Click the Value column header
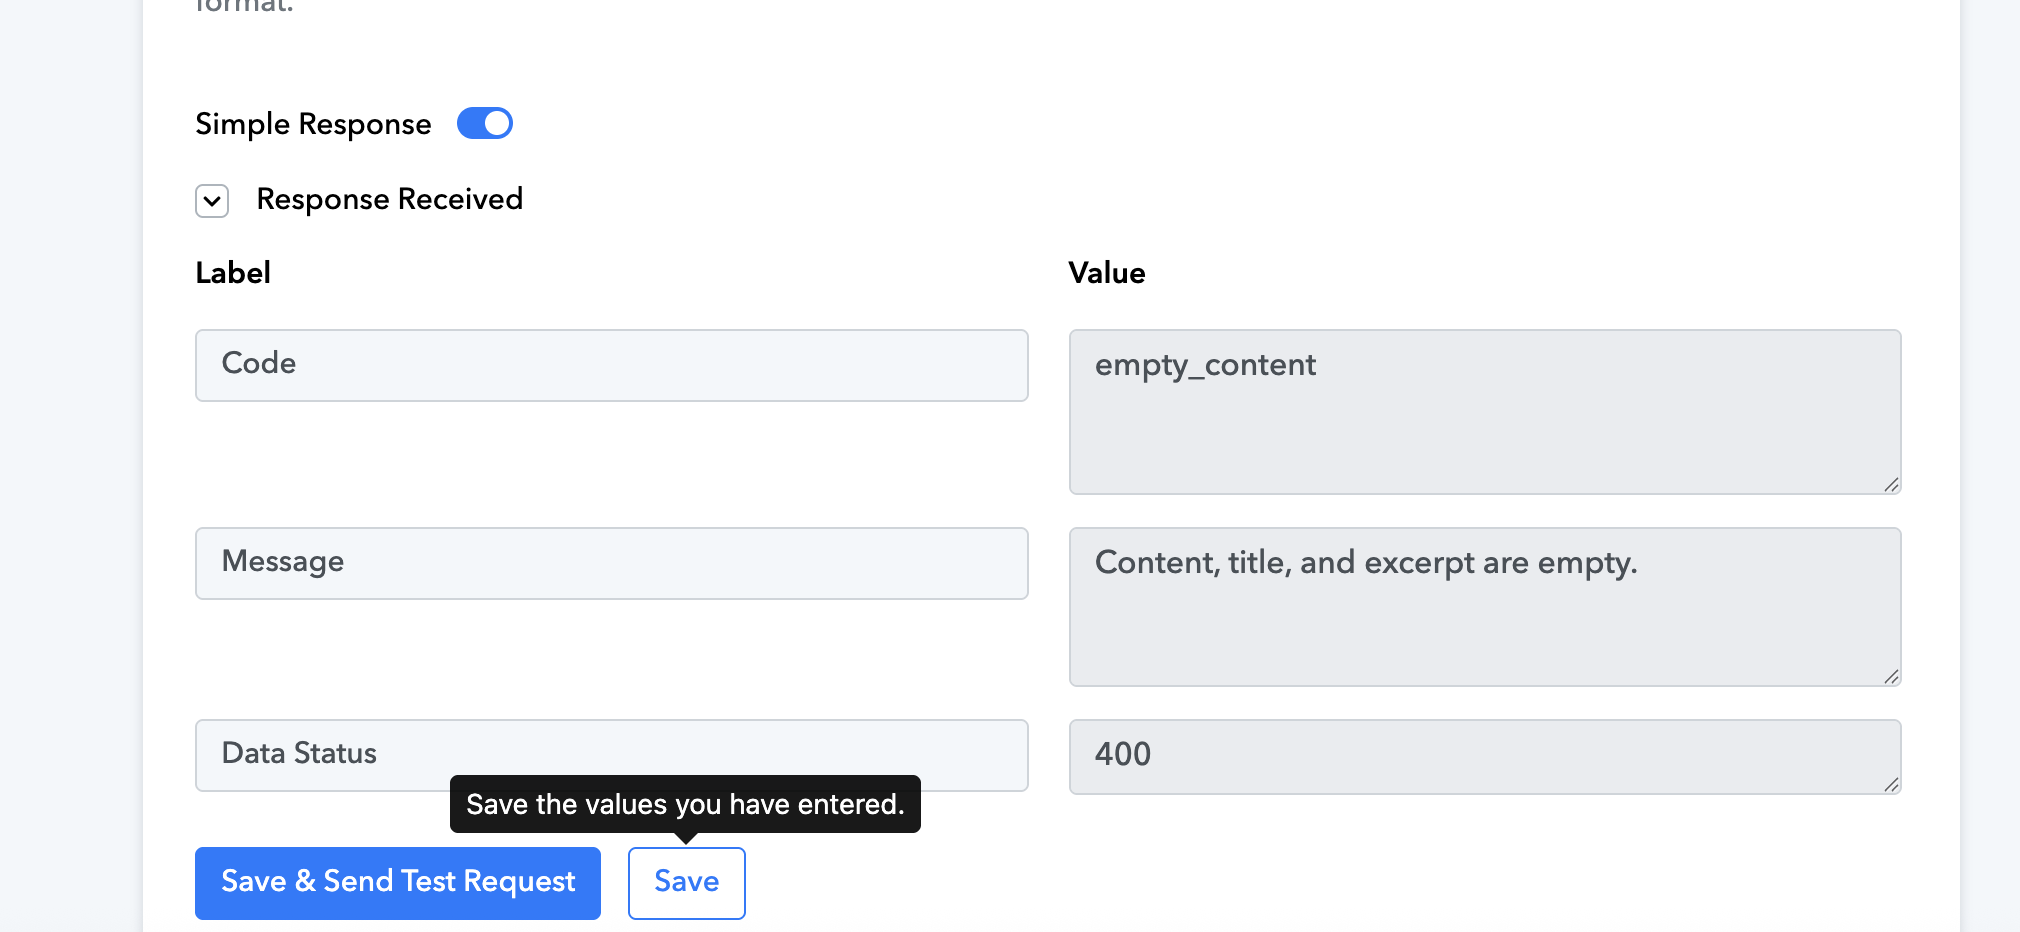The height and width of the screenshot is (932, 2020). (x=1107, y=273)
